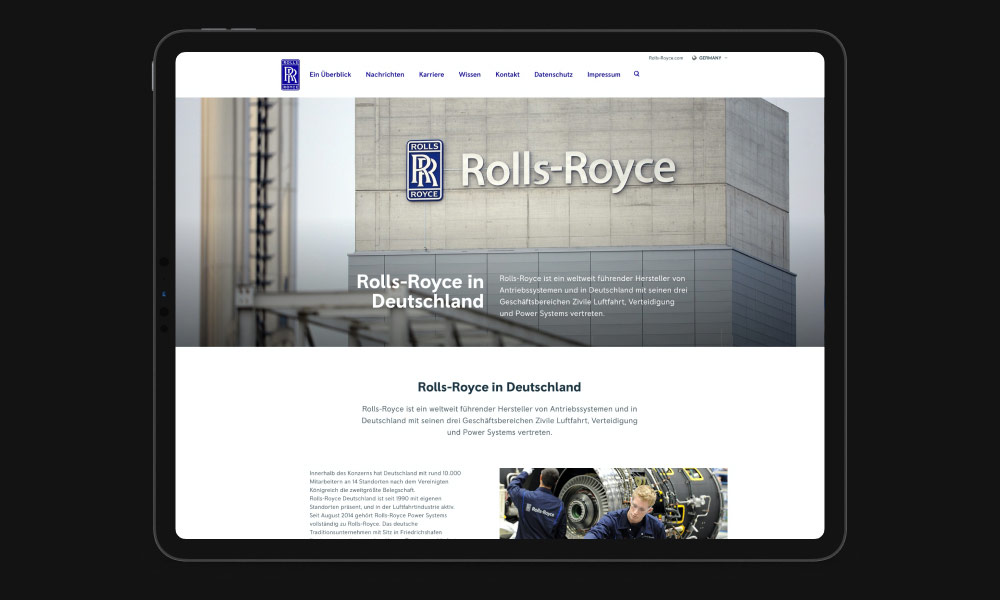Open the search magnifier icon
This screenshot has width=1000, height=600.
pyautogui.click(x=637, y=74)
